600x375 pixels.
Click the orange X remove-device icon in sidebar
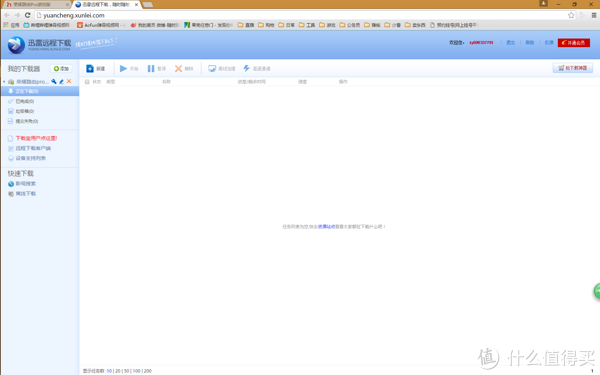[x=69, y=81]
